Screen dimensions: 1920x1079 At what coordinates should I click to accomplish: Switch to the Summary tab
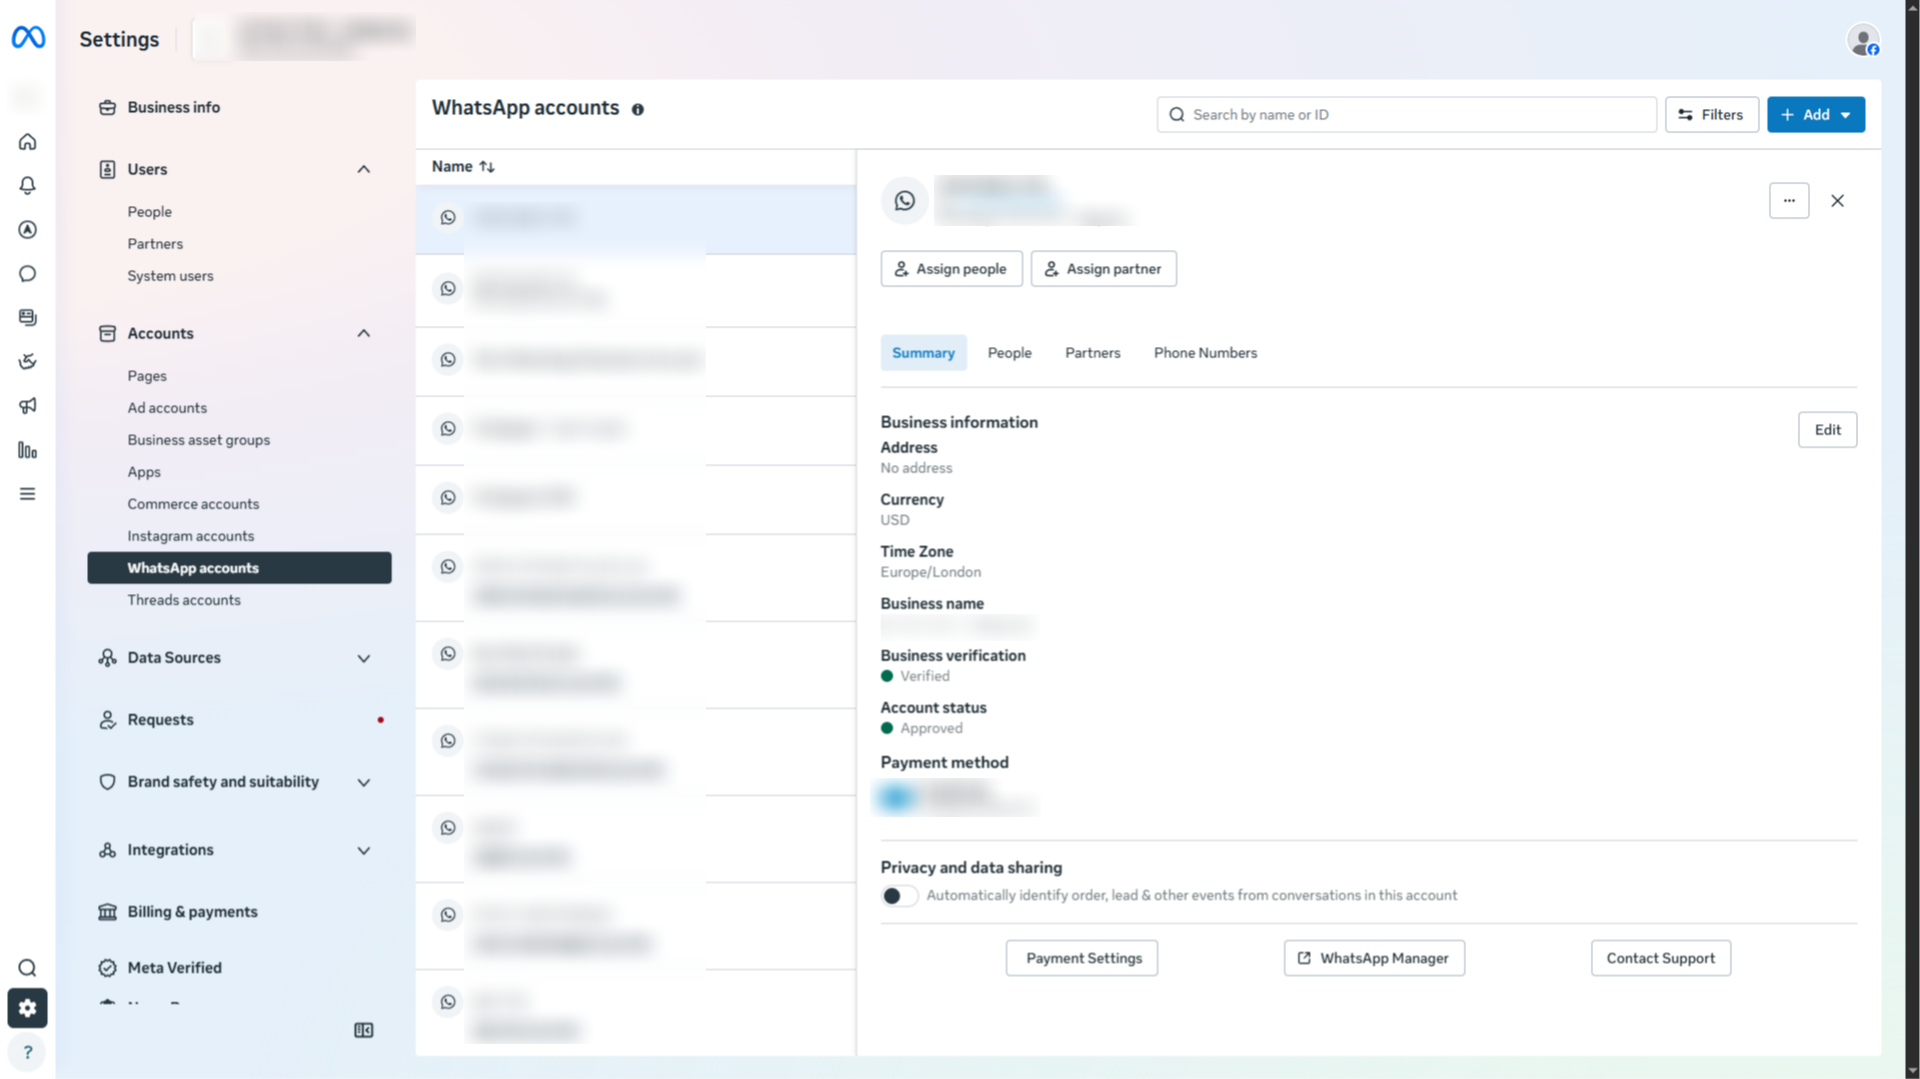click(x=923, y=353)
